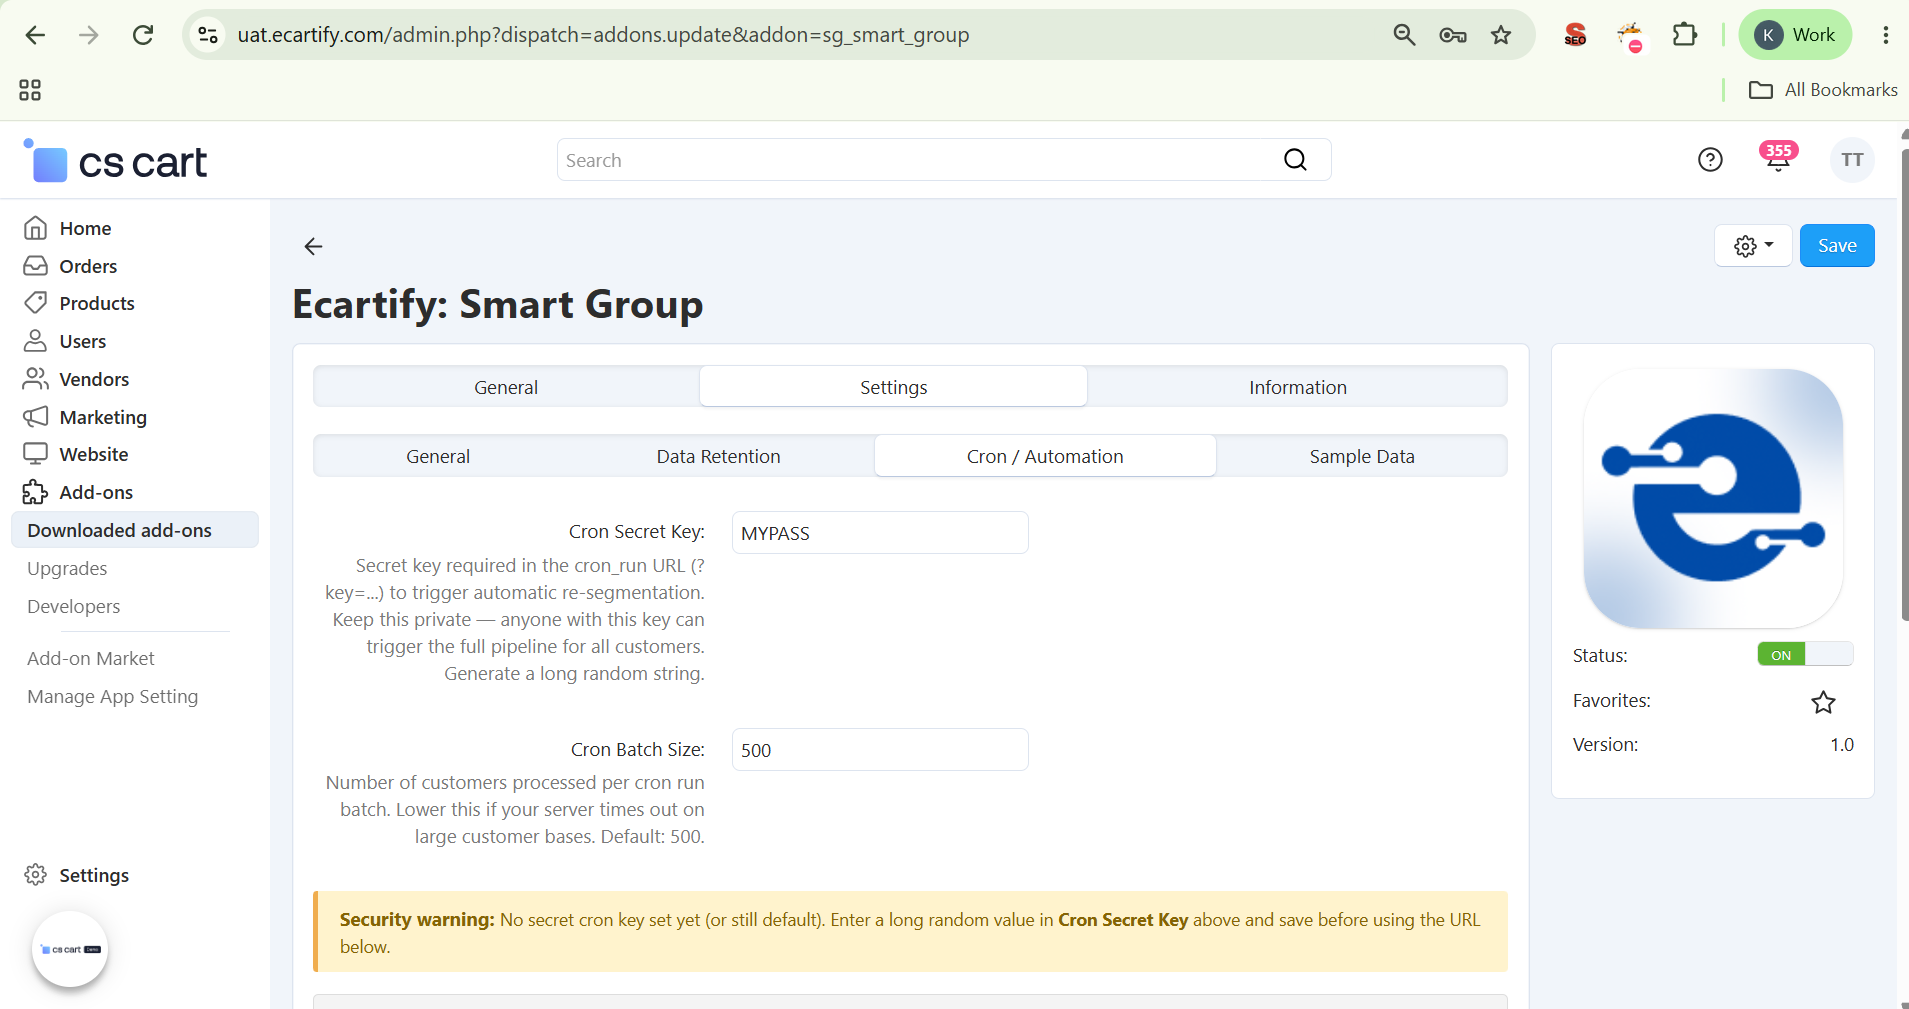Click the CS-Cart logo
Screen dimensions: 1909x1009
(x=115, y=161)
